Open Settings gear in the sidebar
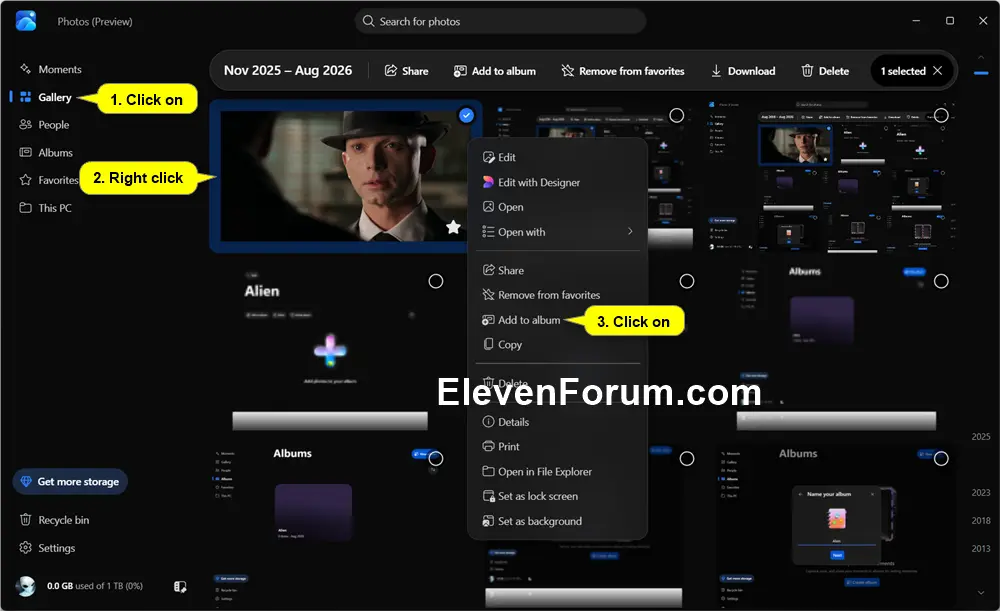This screenshot has width=1000, height=611. tap(26, 548)
